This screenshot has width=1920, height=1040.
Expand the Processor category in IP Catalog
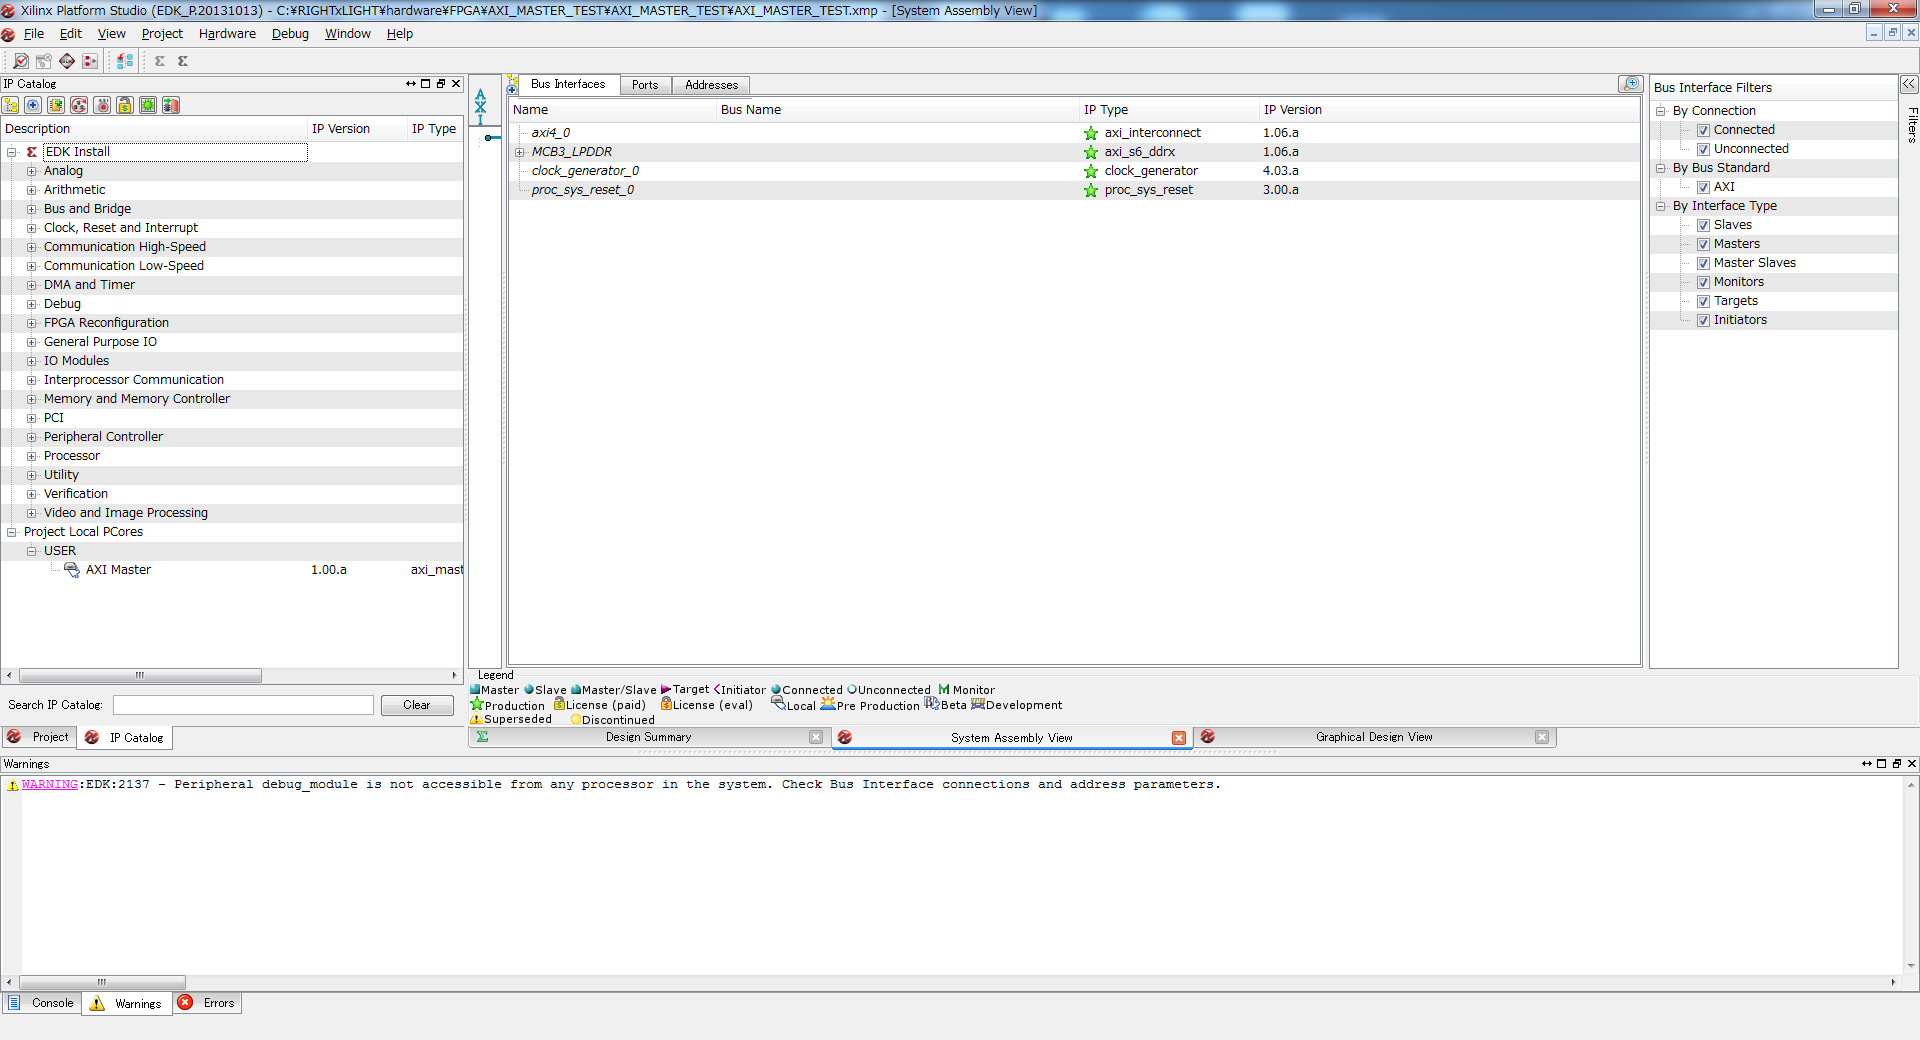click(32, 457)
